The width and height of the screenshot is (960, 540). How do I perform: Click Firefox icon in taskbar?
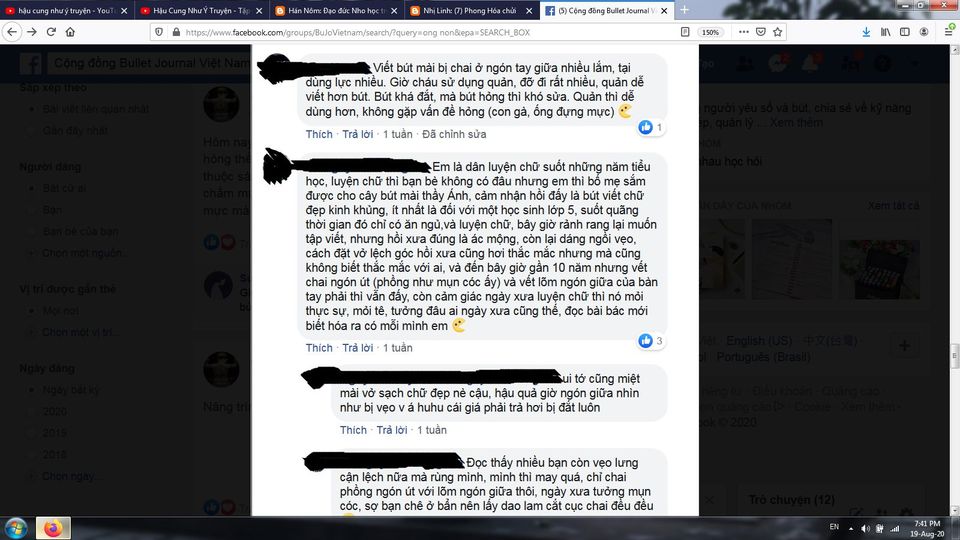[x=53, y=528]
